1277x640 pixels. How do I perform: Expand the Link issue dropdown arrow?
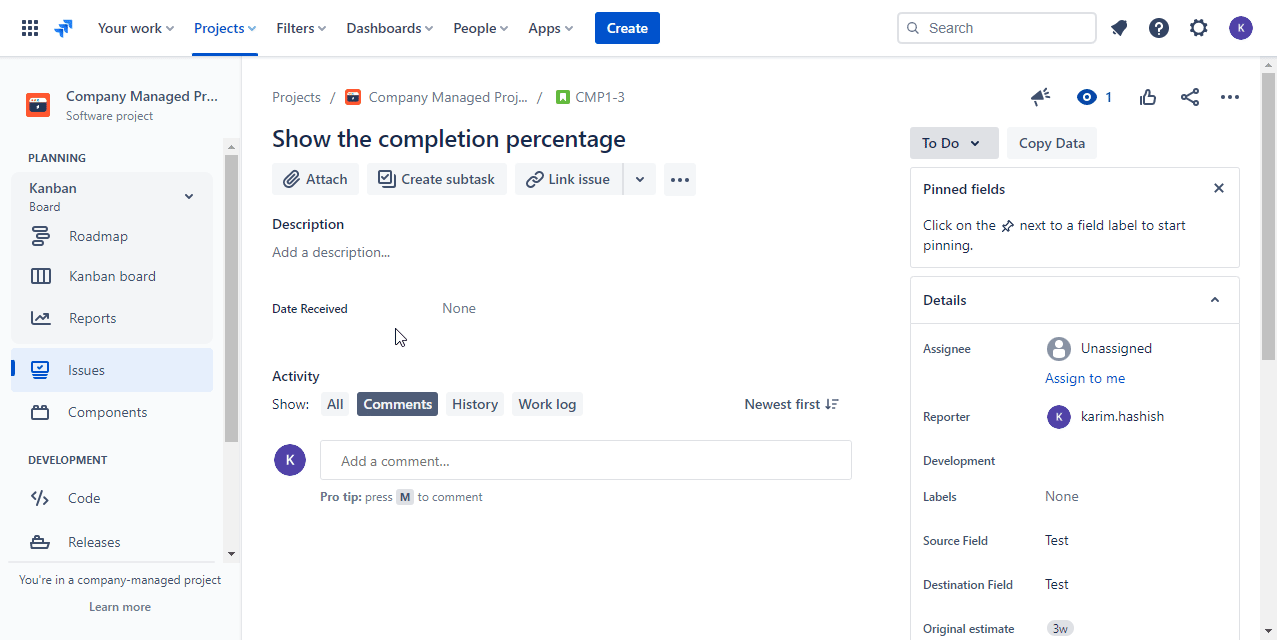click(x=640, y=179)
